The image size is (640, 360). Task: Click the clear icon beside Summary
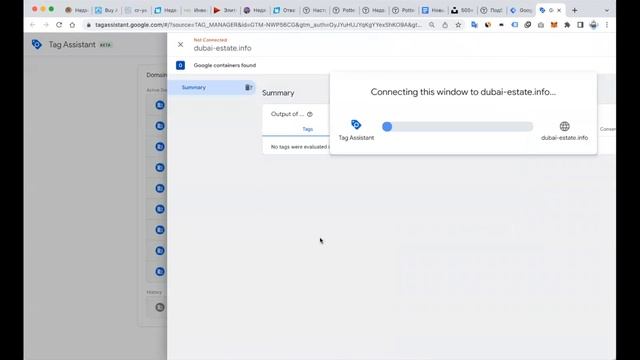tap(248, 87)
